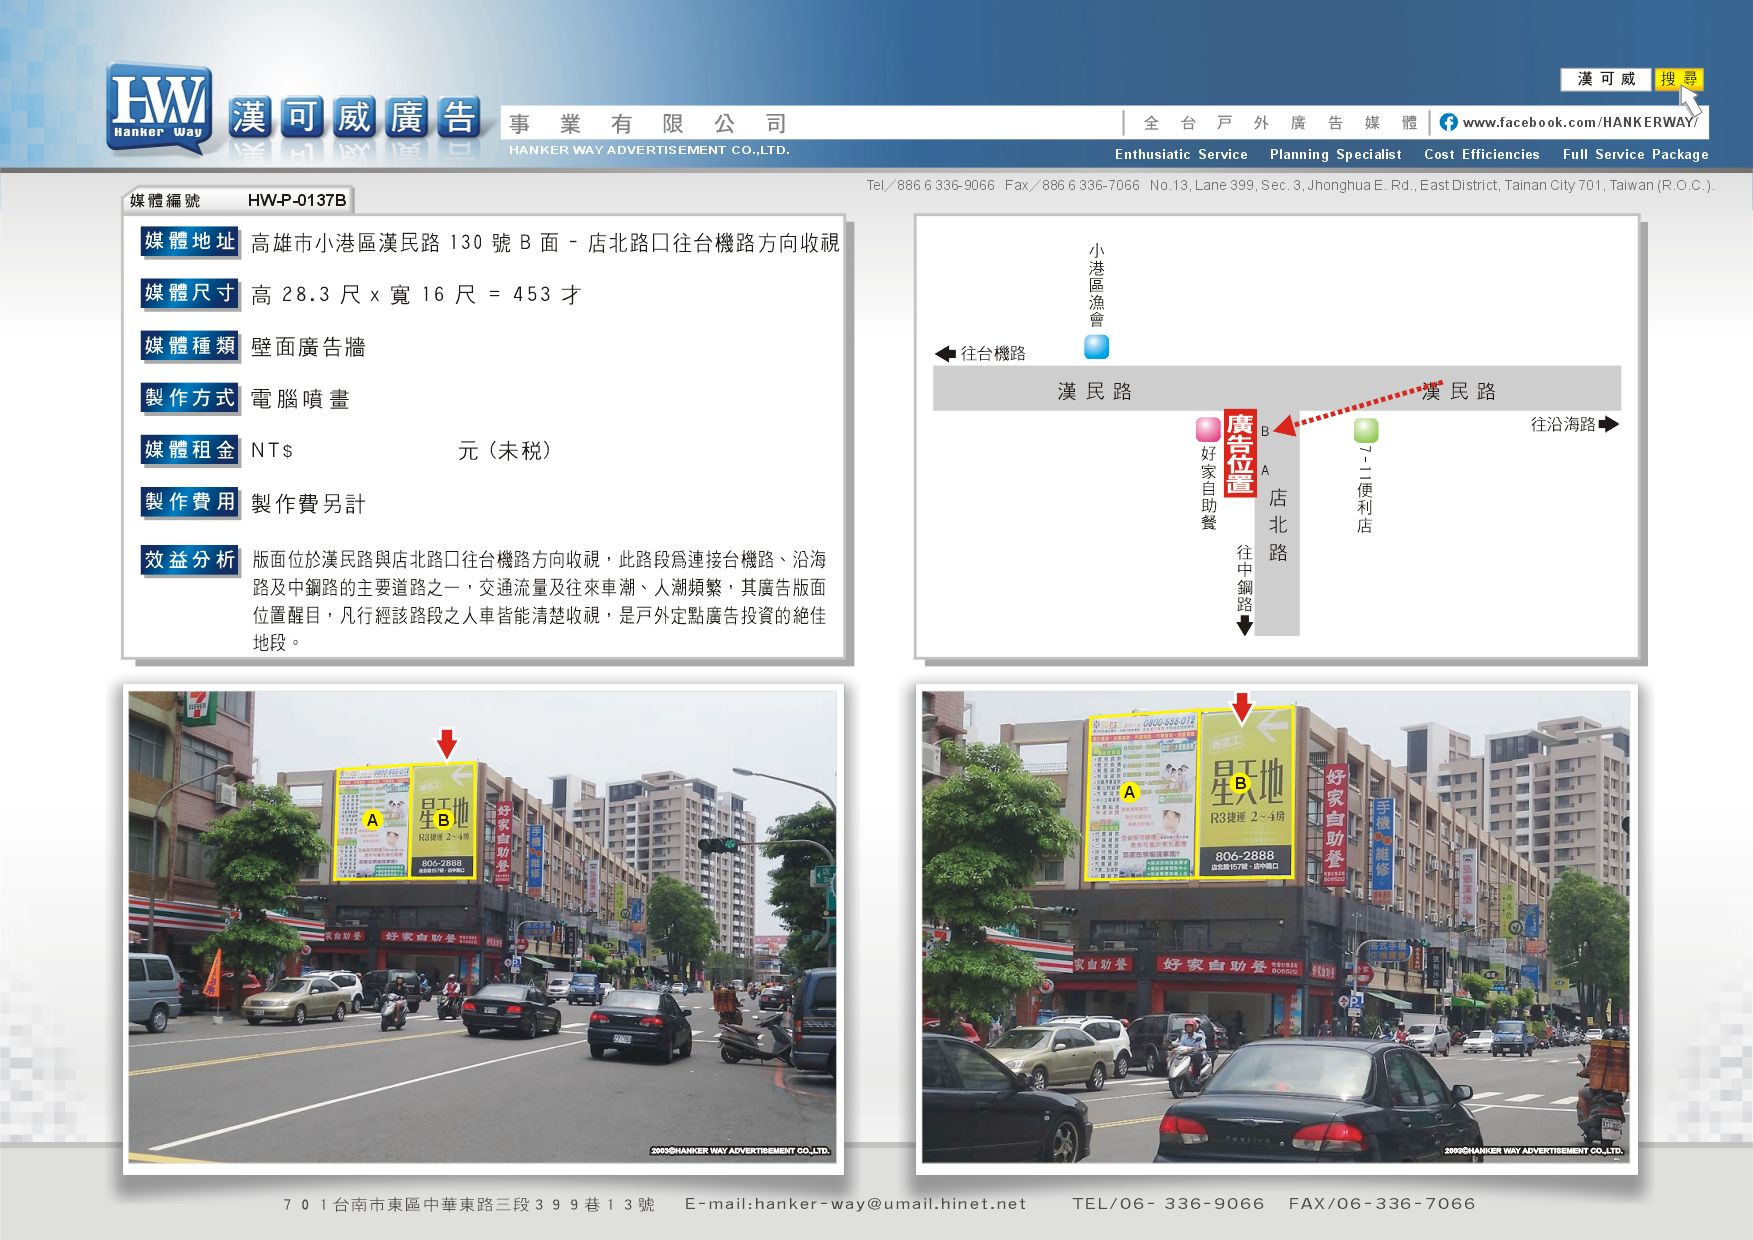
Task: Click the 店北路 road label on map
Action: pos(1278,525)
